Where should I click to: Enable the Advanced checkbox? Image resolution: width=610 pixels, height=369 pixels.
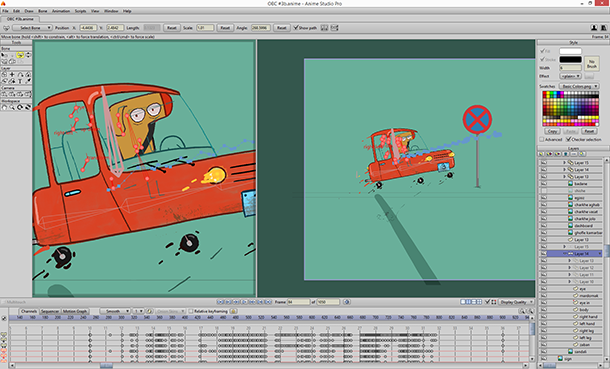pos(542,139)
